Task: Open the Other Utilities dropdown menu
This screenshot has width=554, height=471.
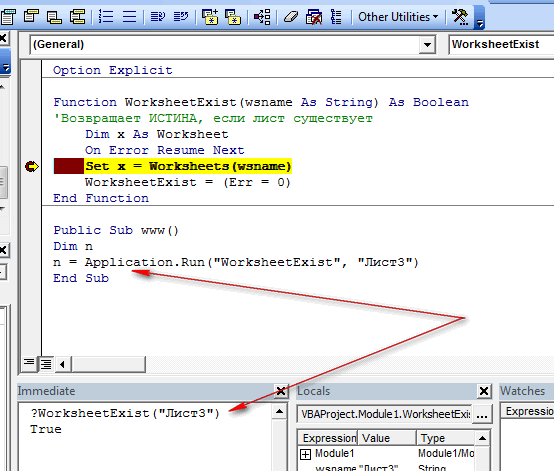Action: pos(398,17)
